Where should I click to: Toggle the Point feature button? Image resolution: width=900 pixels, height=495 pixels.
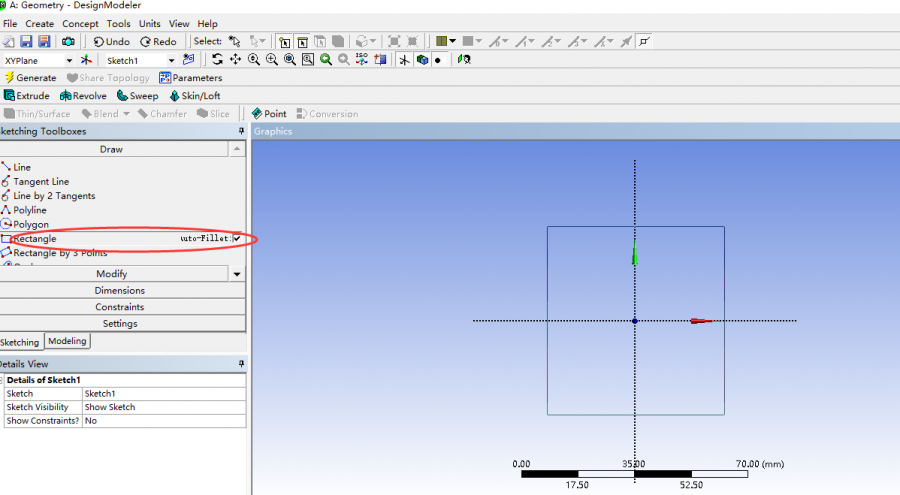pos(268,114)
